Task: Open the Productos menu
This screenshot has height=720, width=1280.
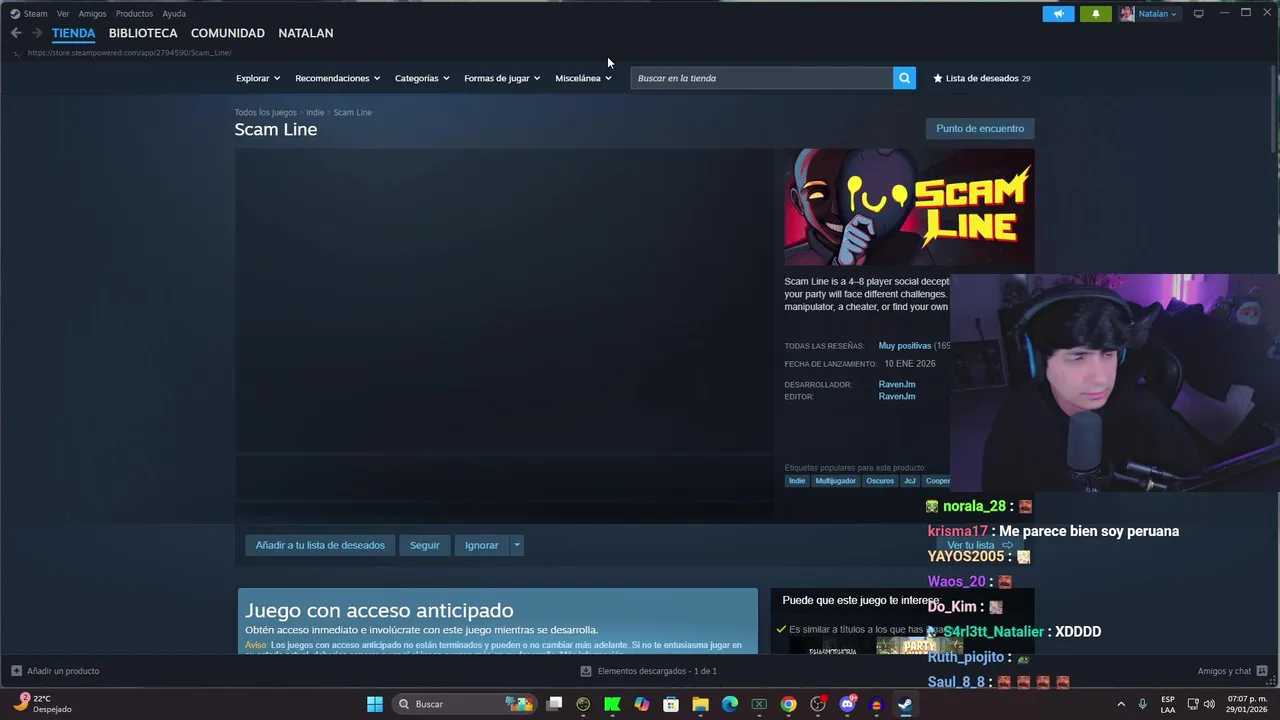Action: tap(134, 14)
